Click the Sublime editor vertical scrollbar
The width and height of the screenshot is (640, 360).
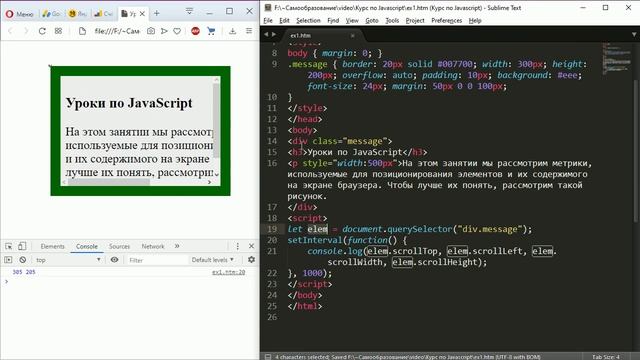click(636, 151)
